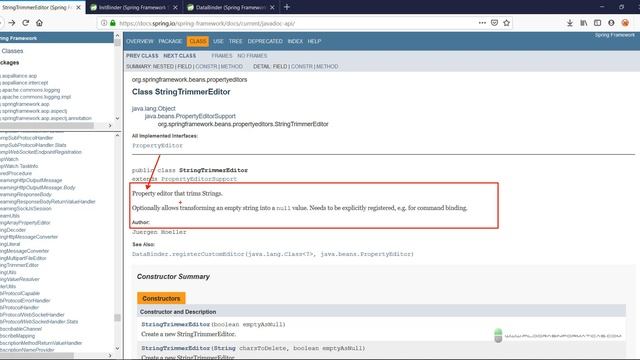Open StringTrimmerEditor(String charsToDelete, boolean) constructor
The height and width of the screenshot is (360, 640).
176,348
